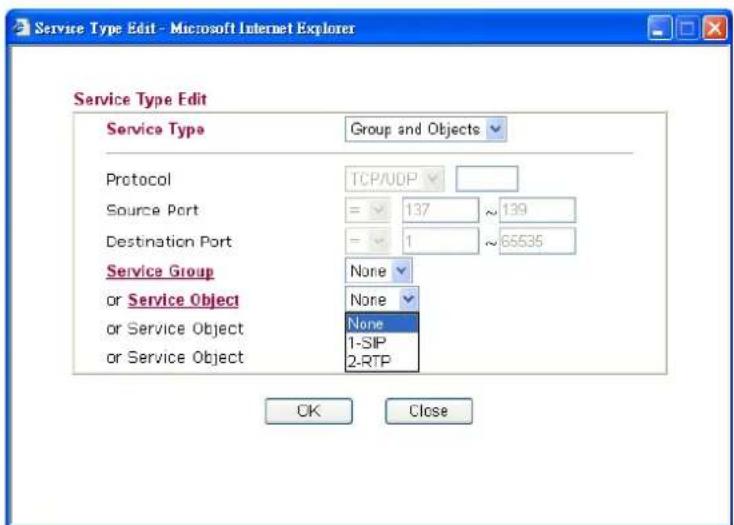
Task: Maximize the Service Type Edit window
Action: (x=687, y=28)
